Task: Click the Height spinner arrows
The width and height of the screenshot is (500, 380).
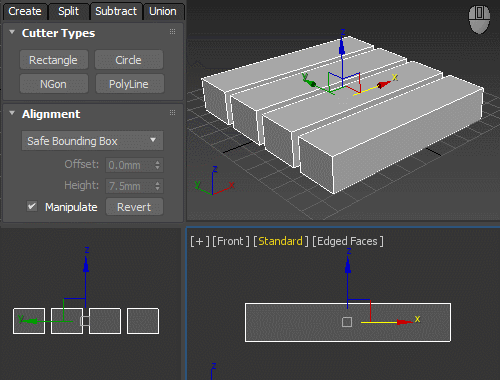Action: pyautogui.click(x=158, y=186)
